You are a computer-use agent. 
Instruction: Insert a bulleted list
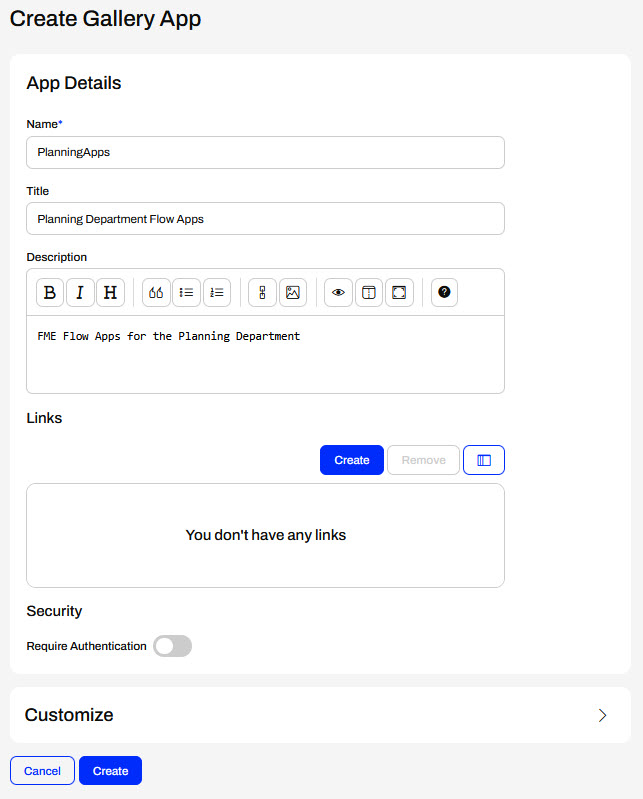pos(187,292)
